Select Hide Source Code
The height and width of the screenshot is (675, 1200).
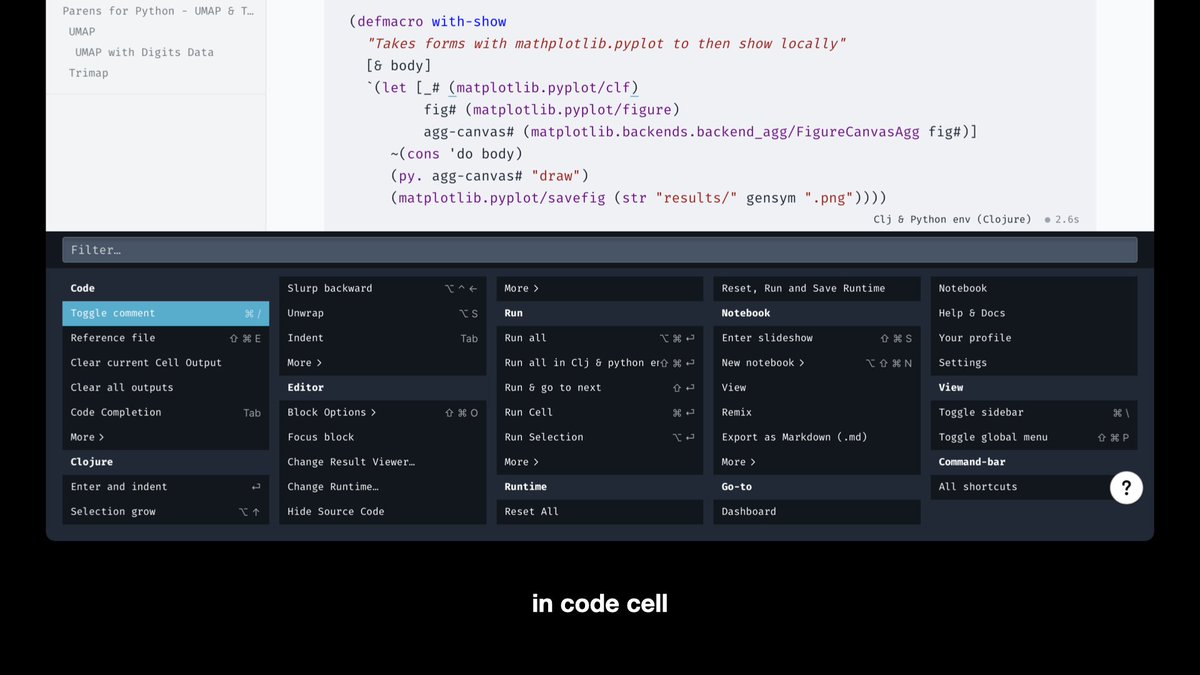point(382,512)
